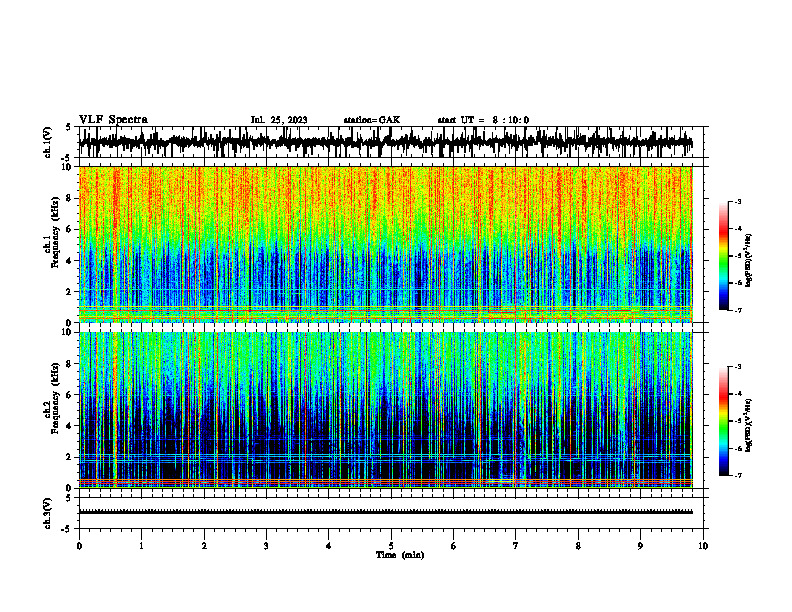Click the ch.1 spectrogram panel
Screen dimensions: 792x612
(x=385, y=244)
